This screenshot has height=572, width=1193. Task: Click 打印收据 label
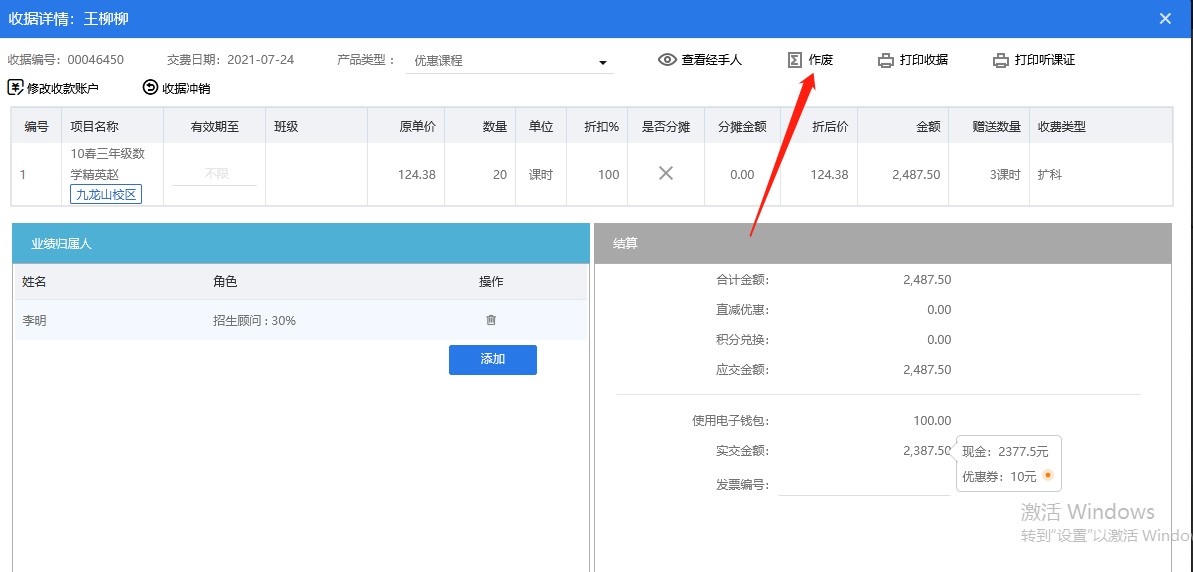[924, 60]
